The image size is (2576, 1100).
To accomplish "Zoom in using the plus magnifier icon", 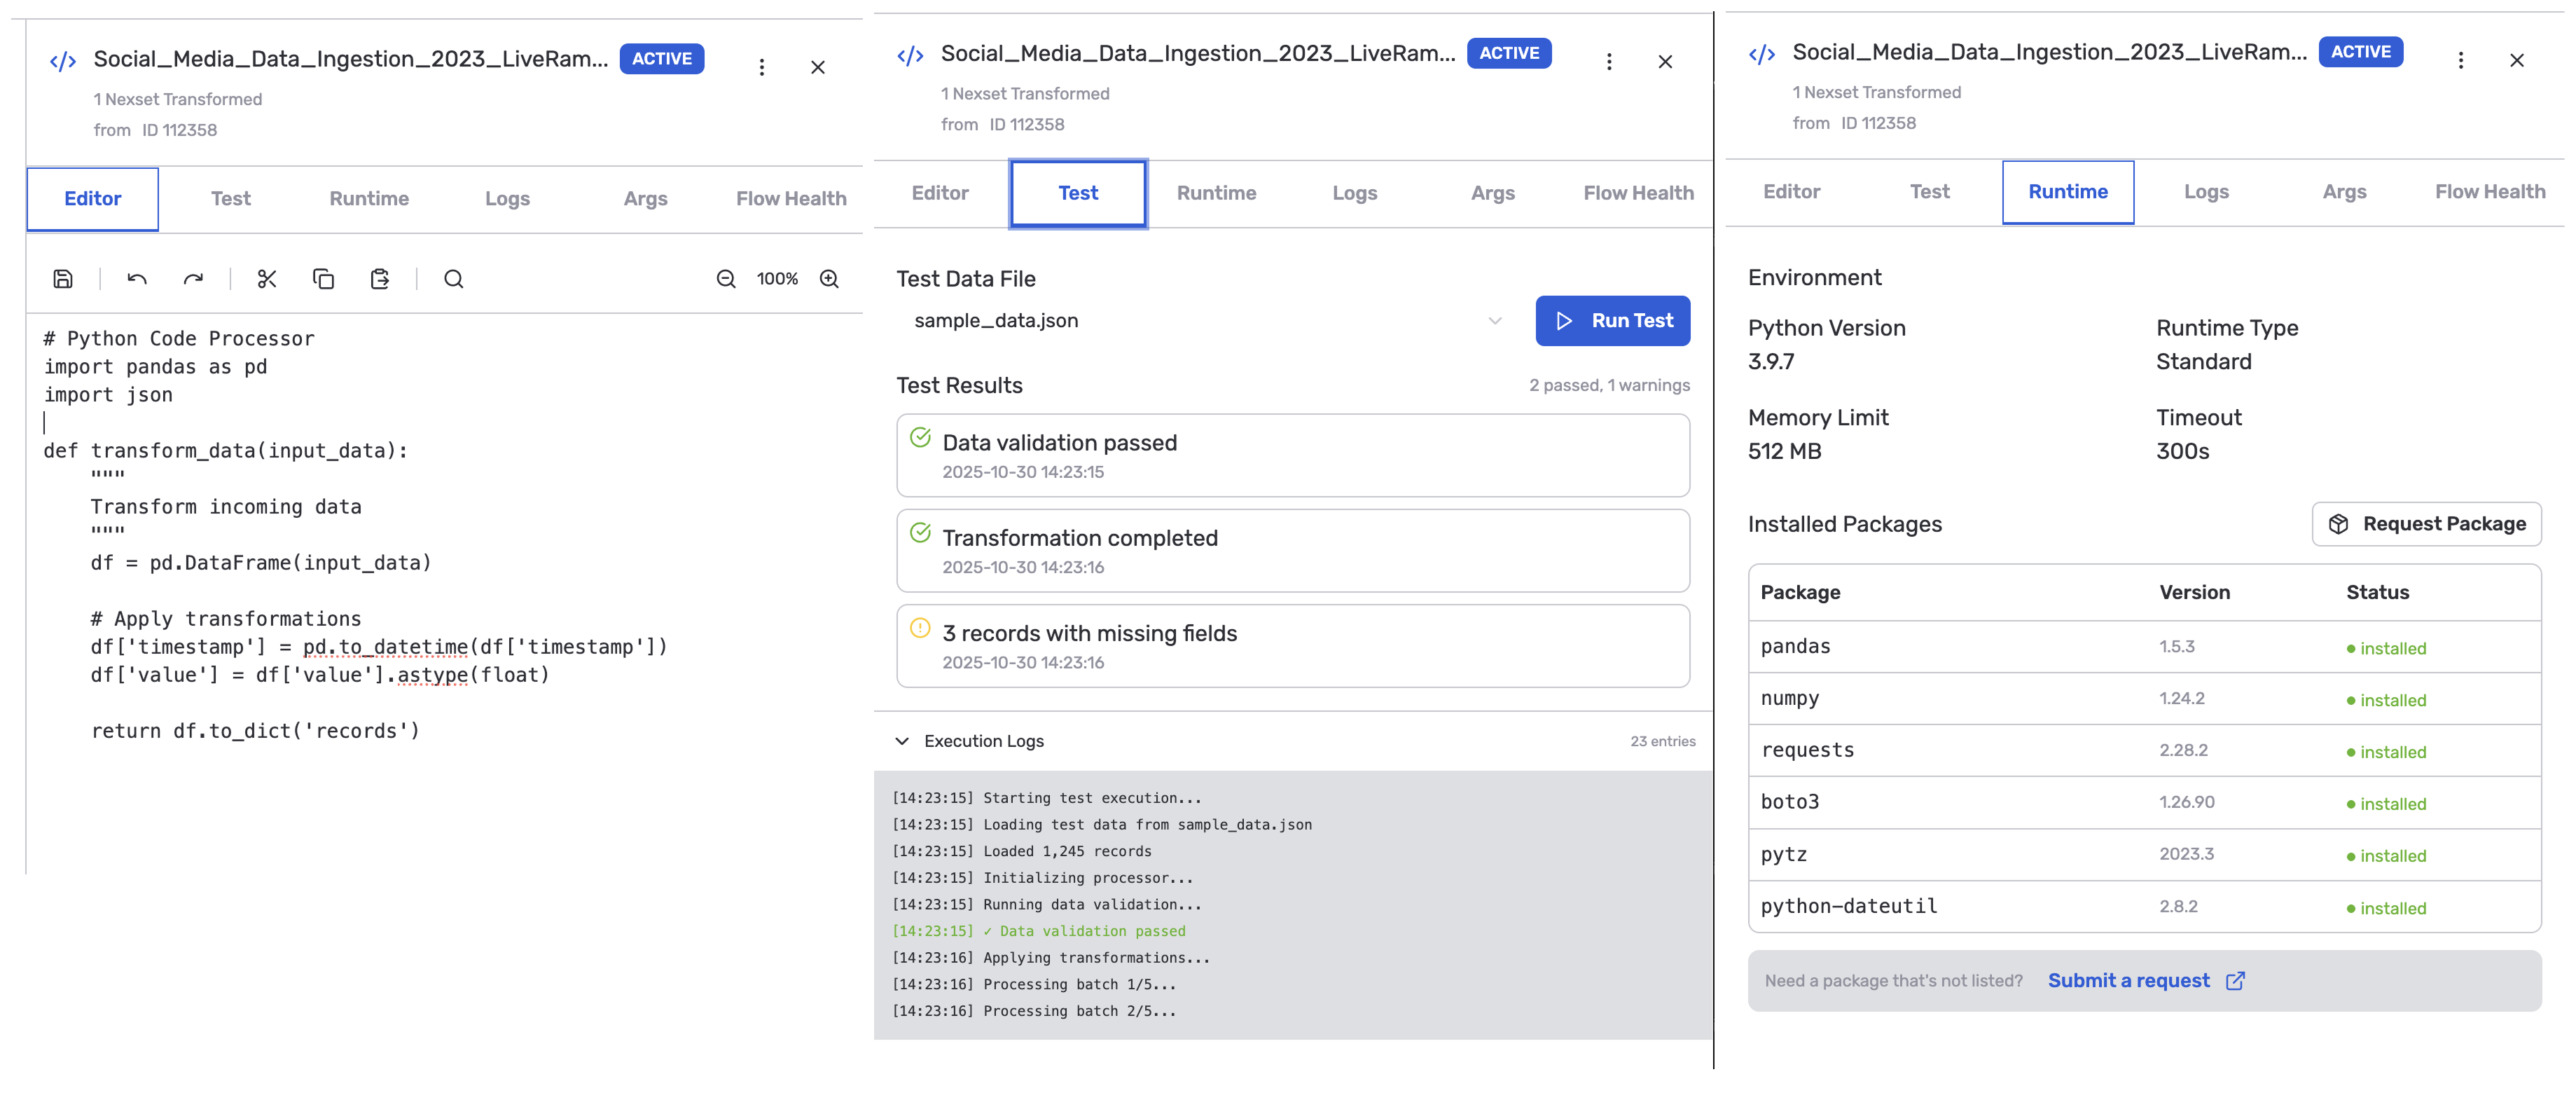I will (x=829, y=279).
